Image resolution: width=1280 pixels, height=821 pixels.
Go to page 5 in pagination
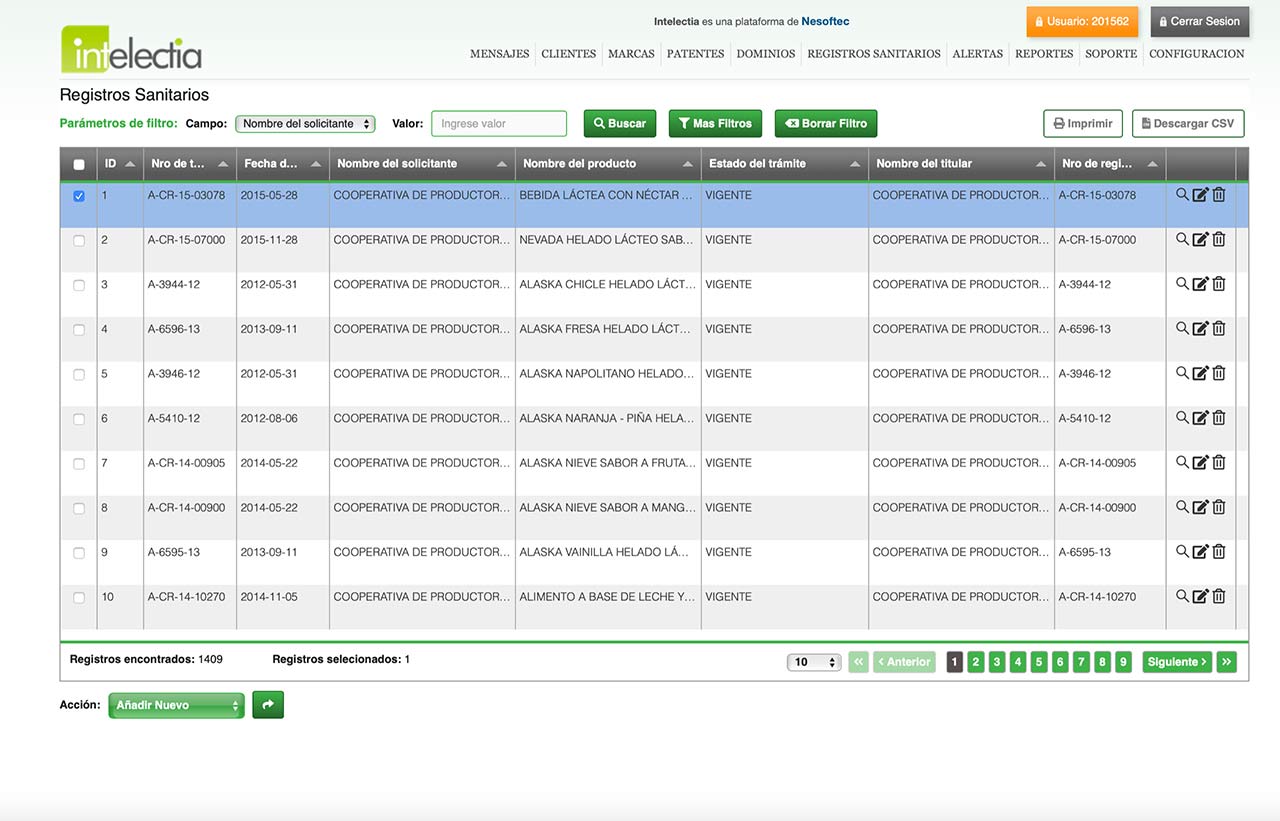(x=1039, y=662)
